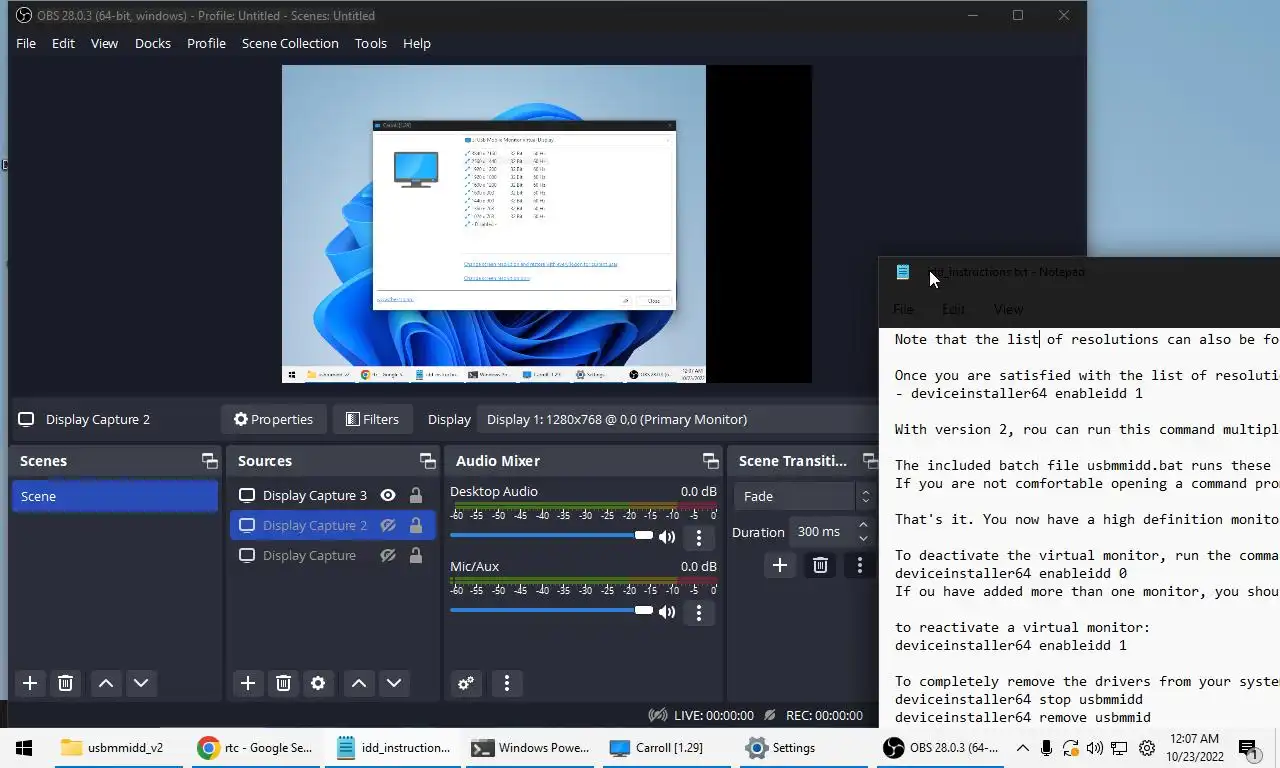Open volume icon in system tray

1095,748
